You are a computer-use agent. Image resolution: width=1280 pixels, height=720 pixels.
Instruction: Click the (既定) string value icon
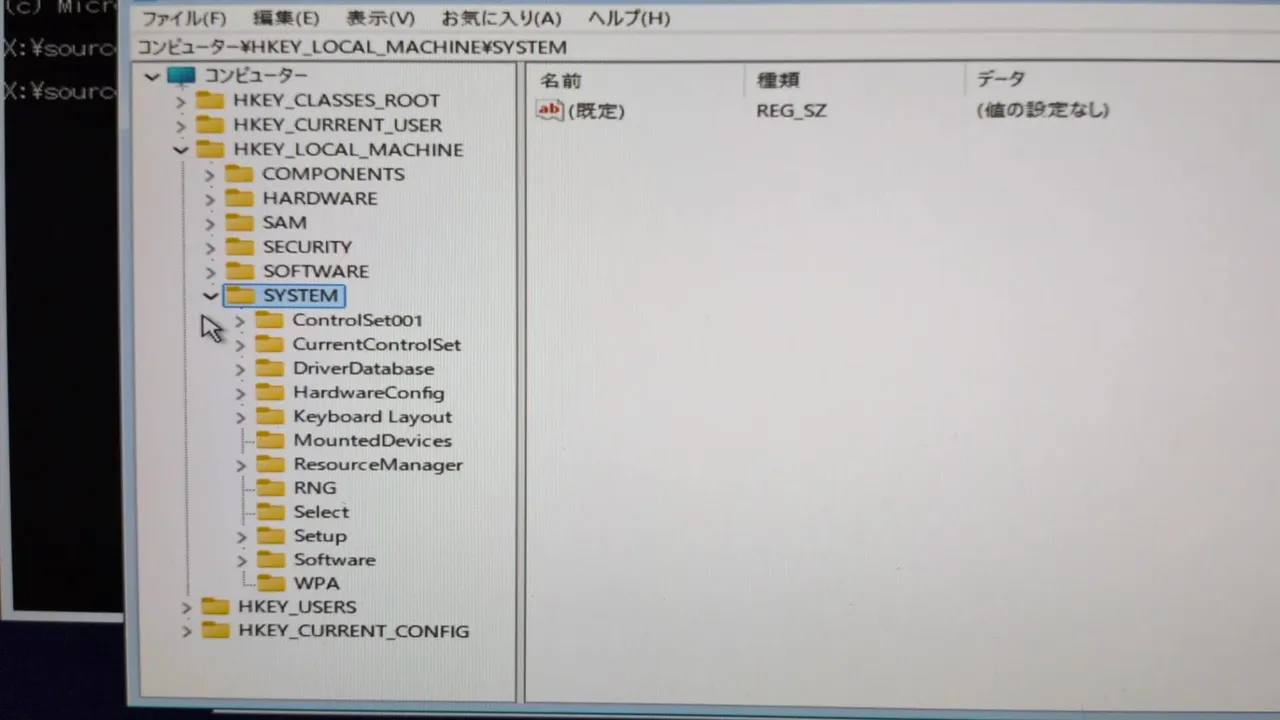pyautogui.click(x=550, y=109)
